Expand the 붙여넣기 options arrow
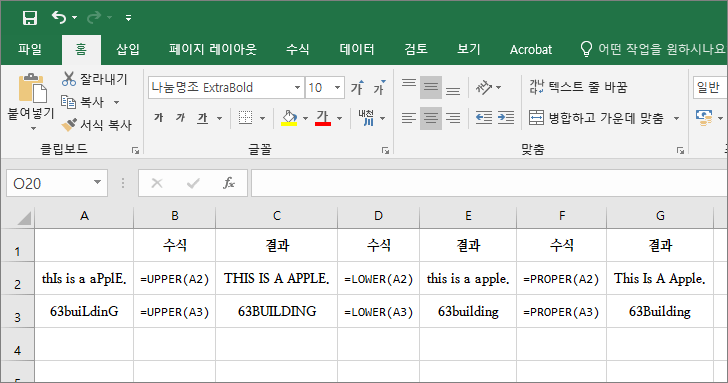This screenshot has height=383, width=728. (x=32, y=128)
